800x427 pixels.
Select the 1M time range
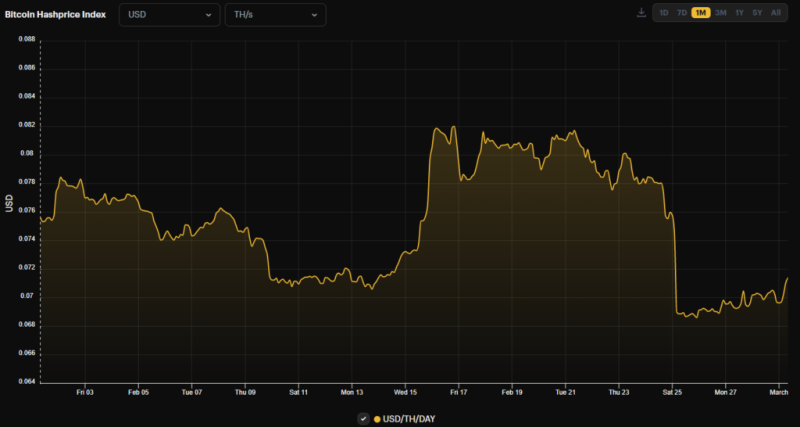click(701, 13)
